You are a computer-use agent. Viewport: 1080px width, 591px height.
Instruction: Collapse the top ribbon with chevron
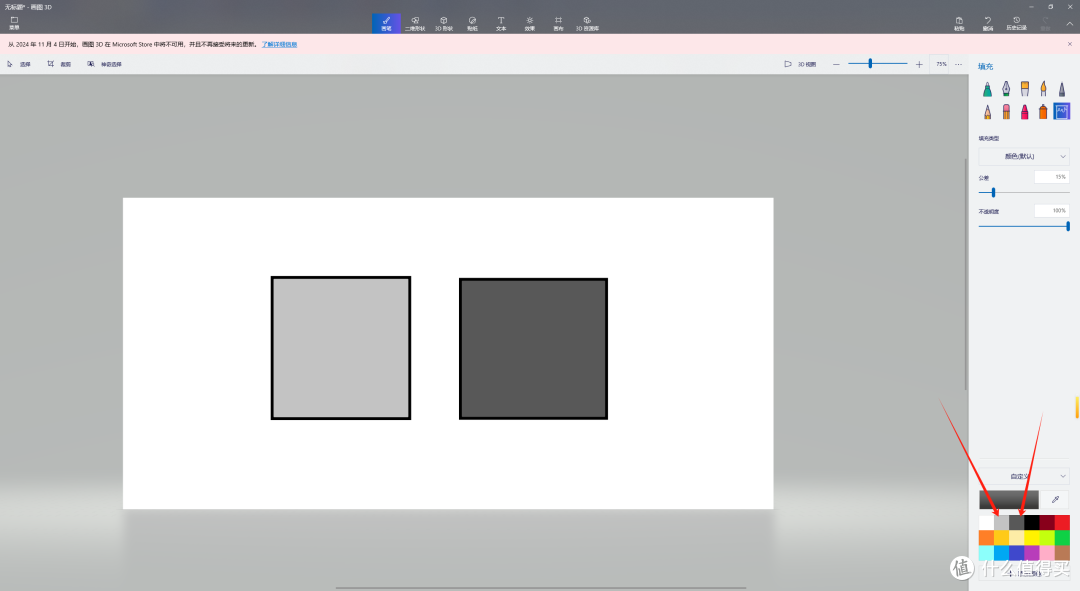[1070, 23]
